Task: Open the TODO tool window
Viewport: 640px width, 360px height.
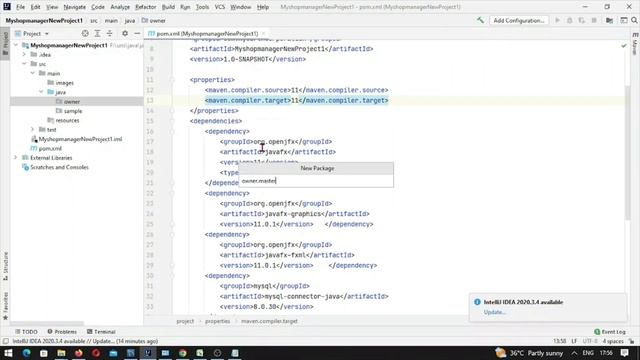Action: (x=26, y=332)
